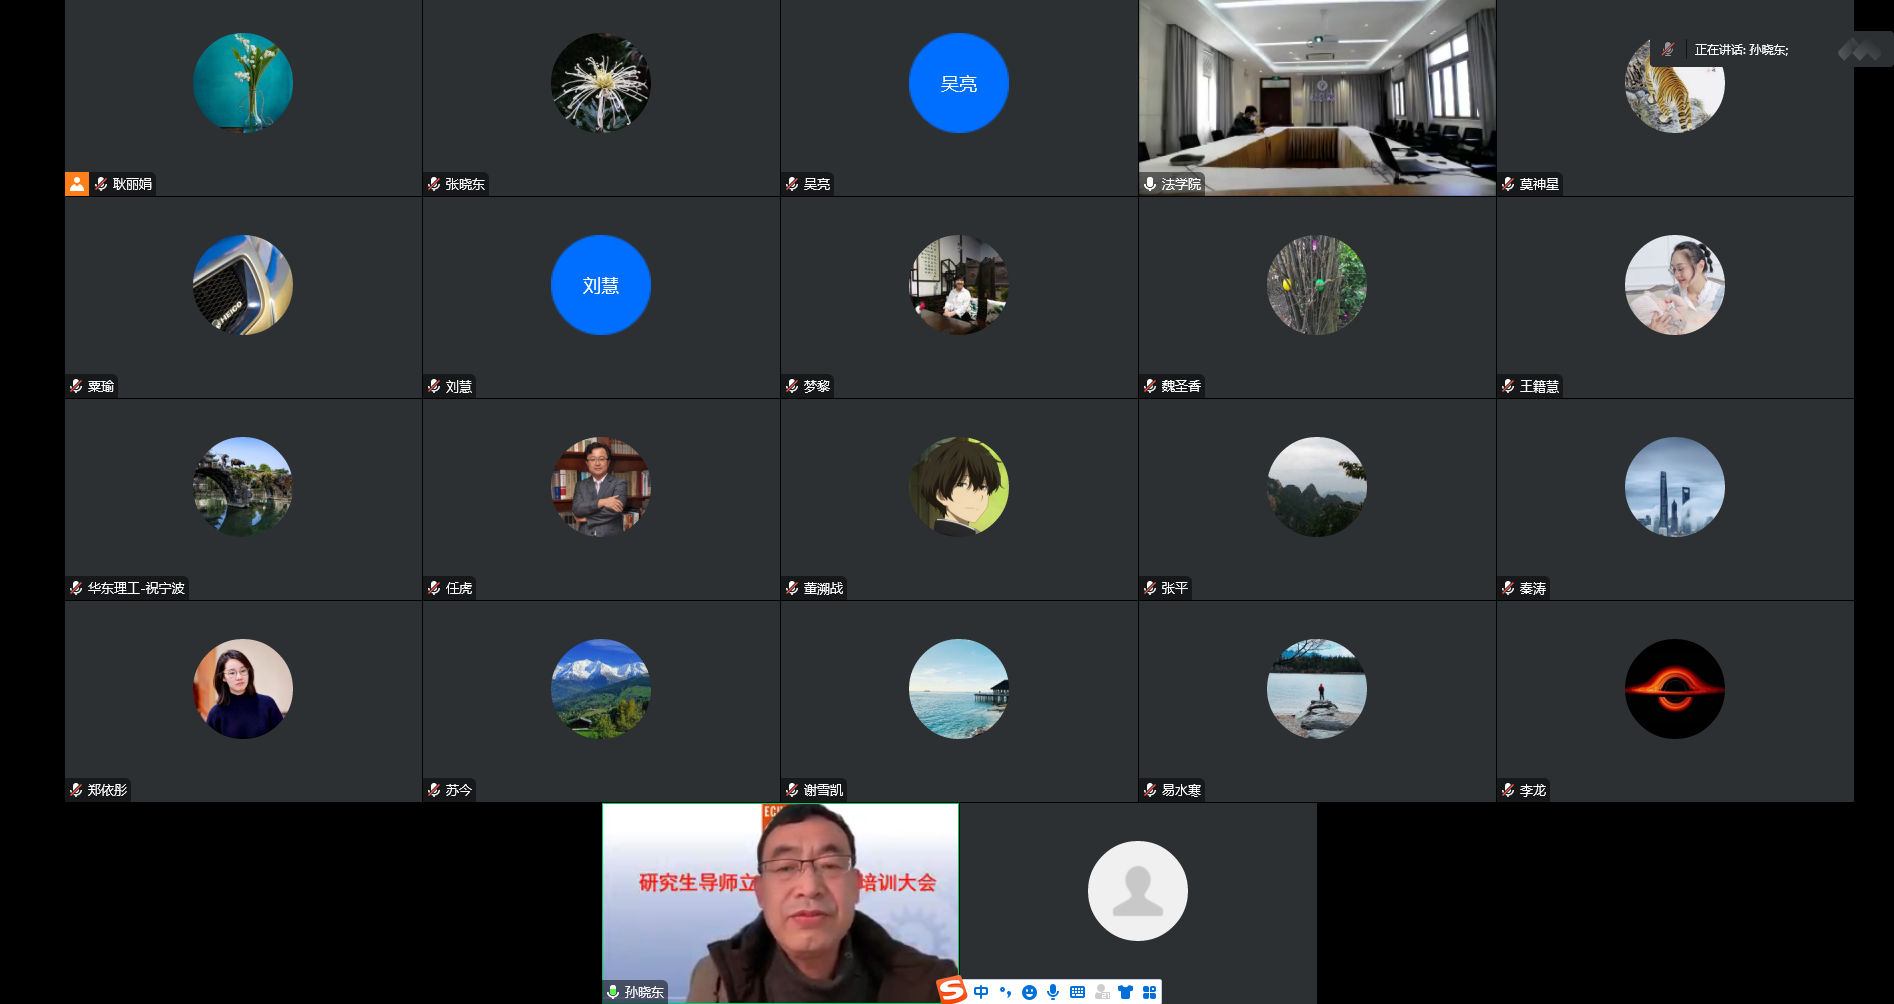Click the Sogou input method logo
This screenshot has width=1894, height=1004.
pos(951,990)
